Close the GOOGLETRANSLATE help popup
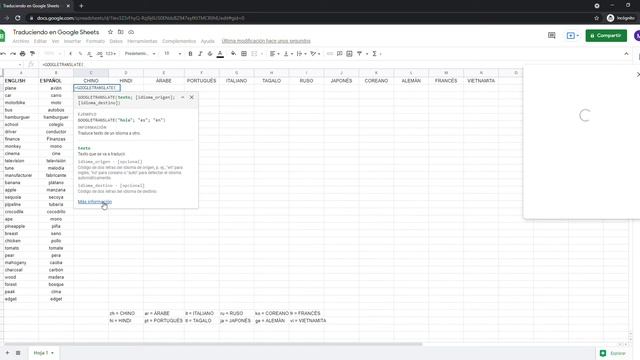 (x=191, y=97)
